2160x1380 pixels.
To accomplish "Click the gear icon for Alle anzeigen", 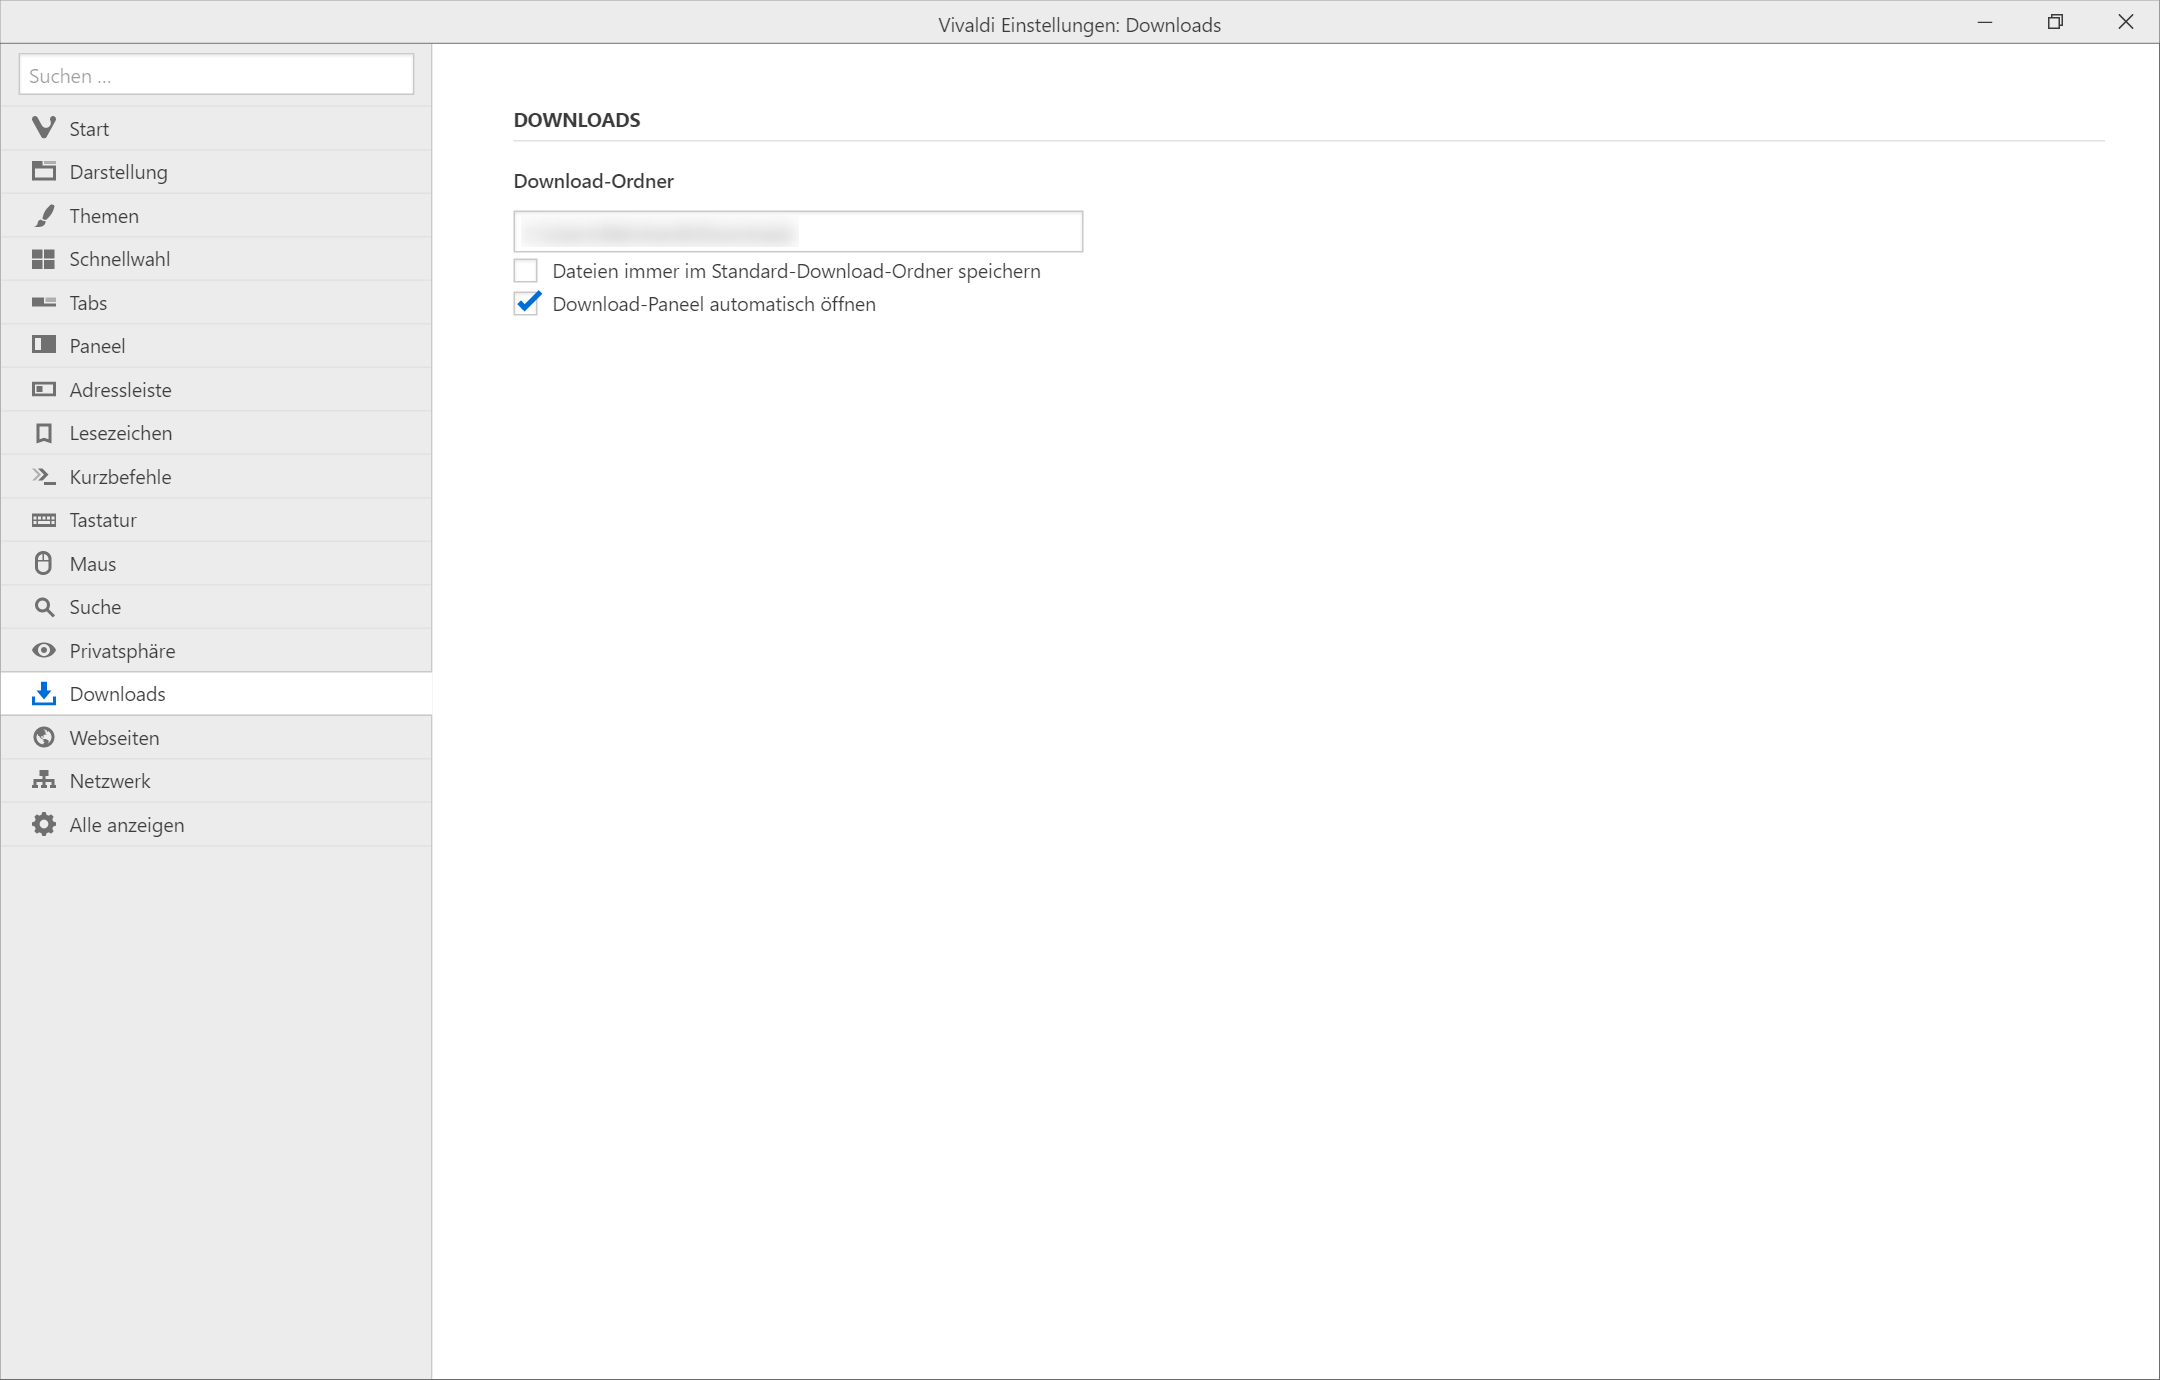I will point(43,825).
